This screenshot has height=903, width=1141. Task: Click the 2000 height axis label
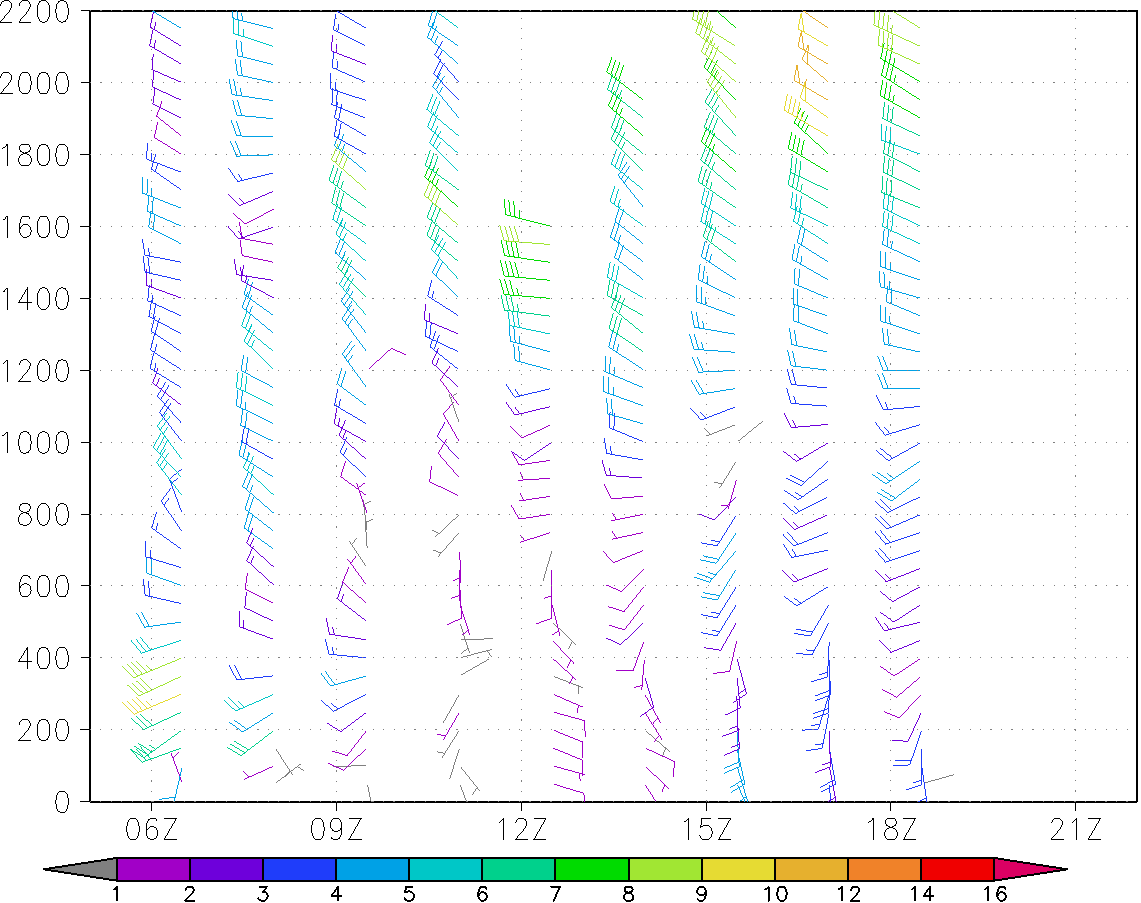[x=35, y=83]
